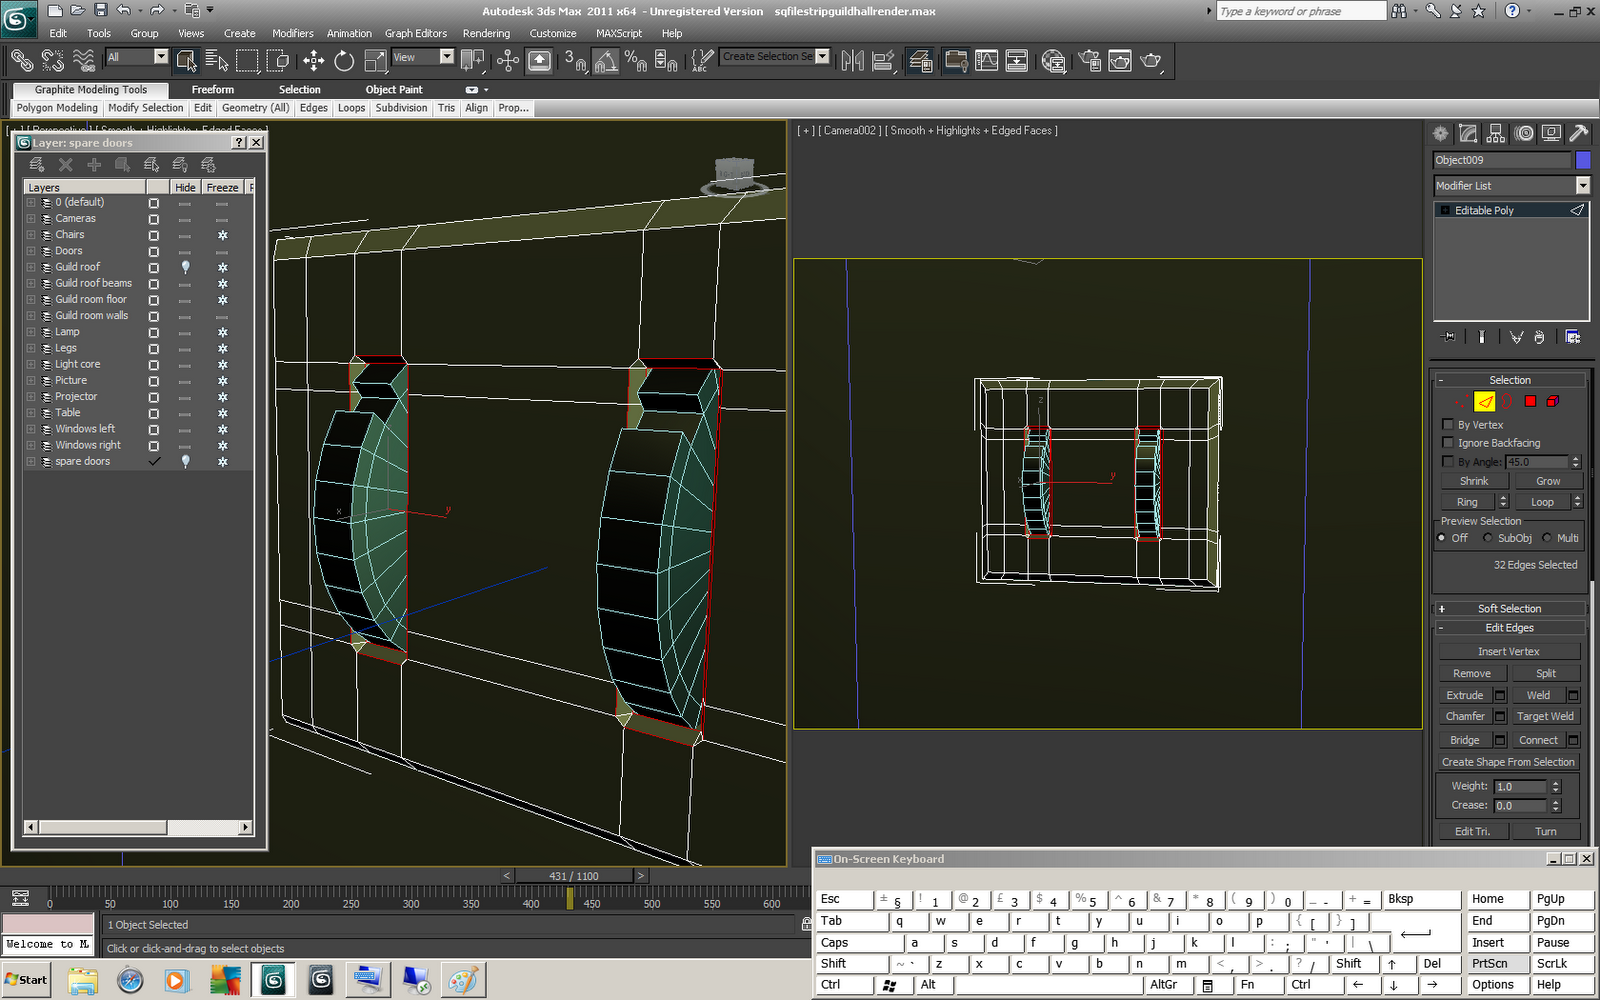Click Create Shape From Selection button
This screenshot has height=1000, width=1600.
pos(1508,762)
